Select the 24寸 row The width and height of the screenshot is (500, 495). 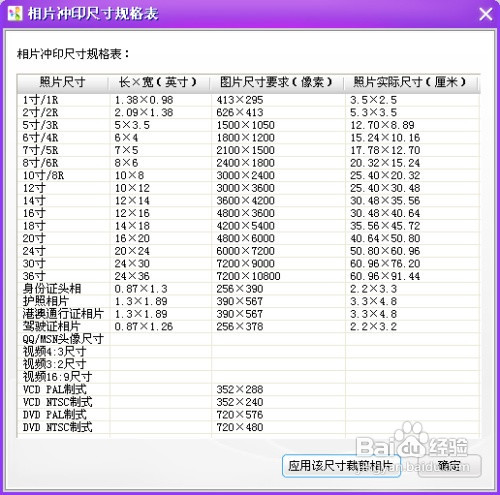tap(248, 251)
